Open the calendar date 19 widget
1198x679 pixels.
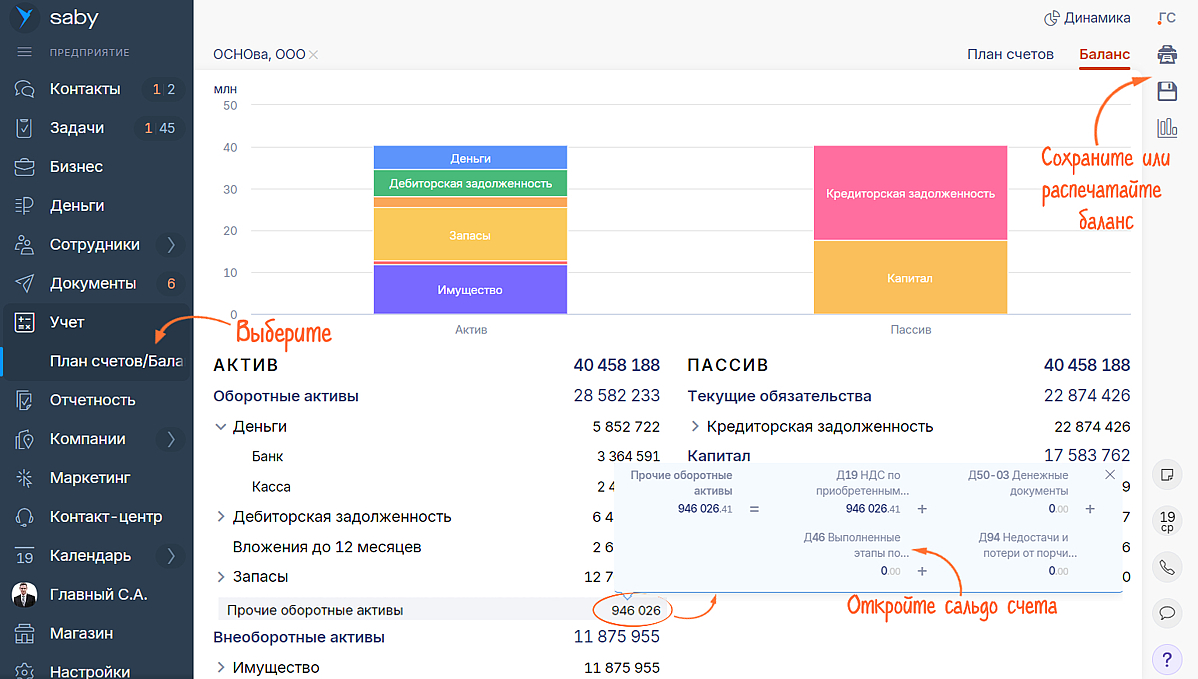tap(1166, 520)
